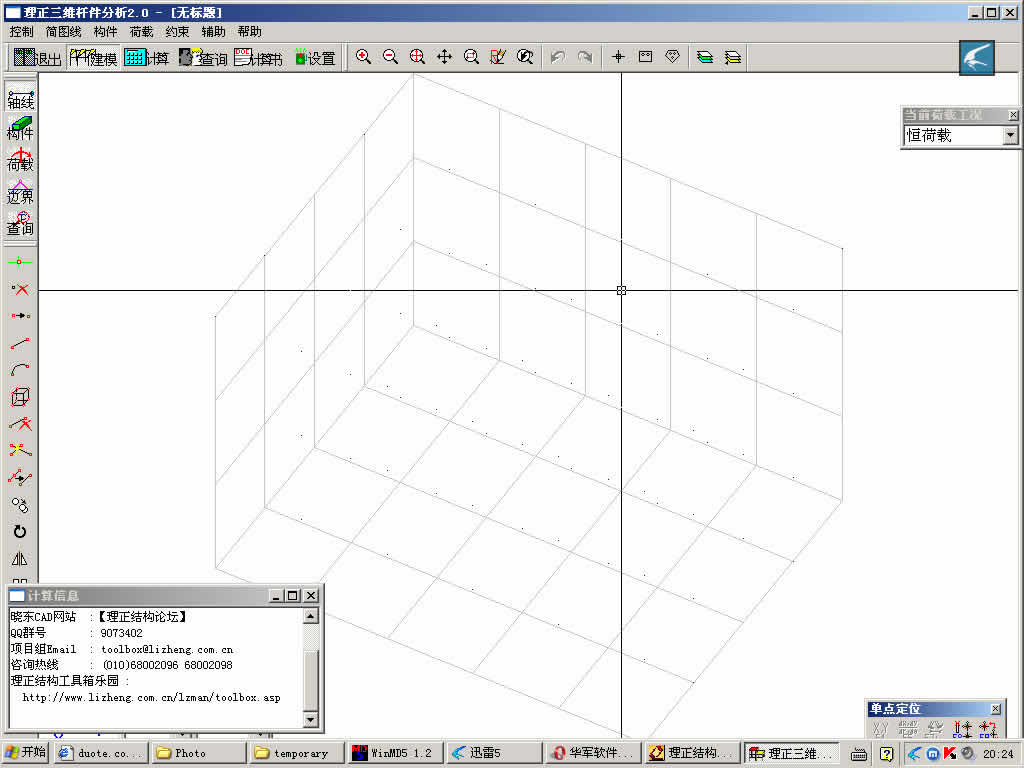The height and width of the screenshot is (768, 1024).
Task: Click the swallow logo icon at top right
Action: pos(977,57)
